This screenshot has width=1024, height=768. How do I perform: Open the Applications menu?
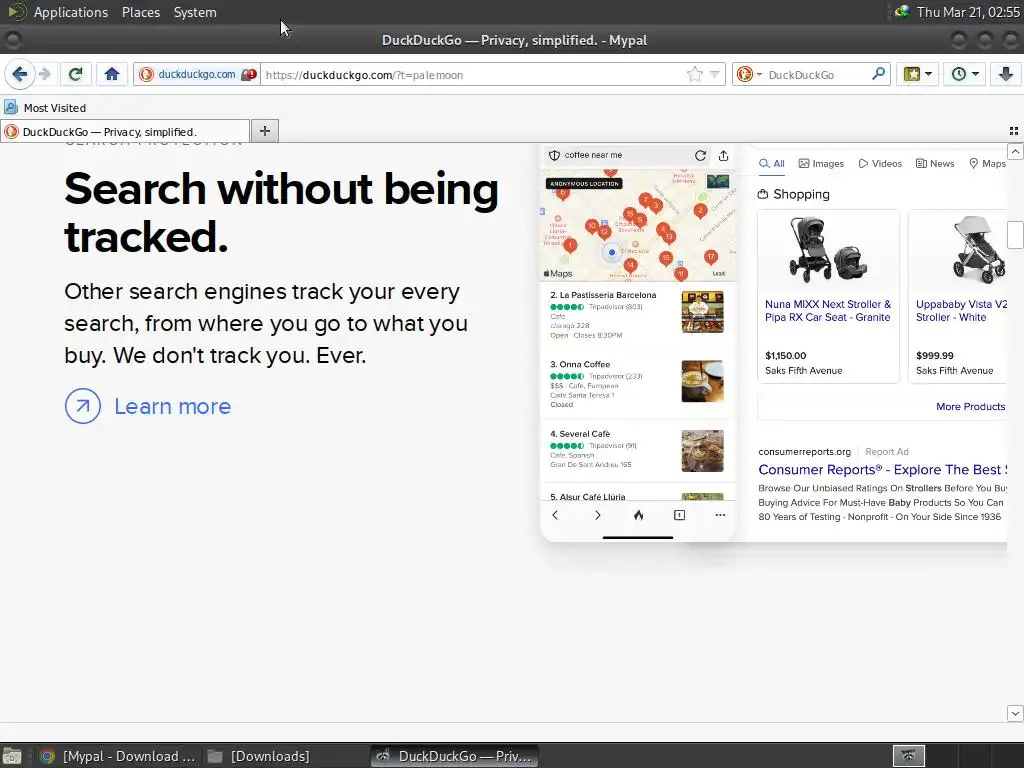coord(71,12)
